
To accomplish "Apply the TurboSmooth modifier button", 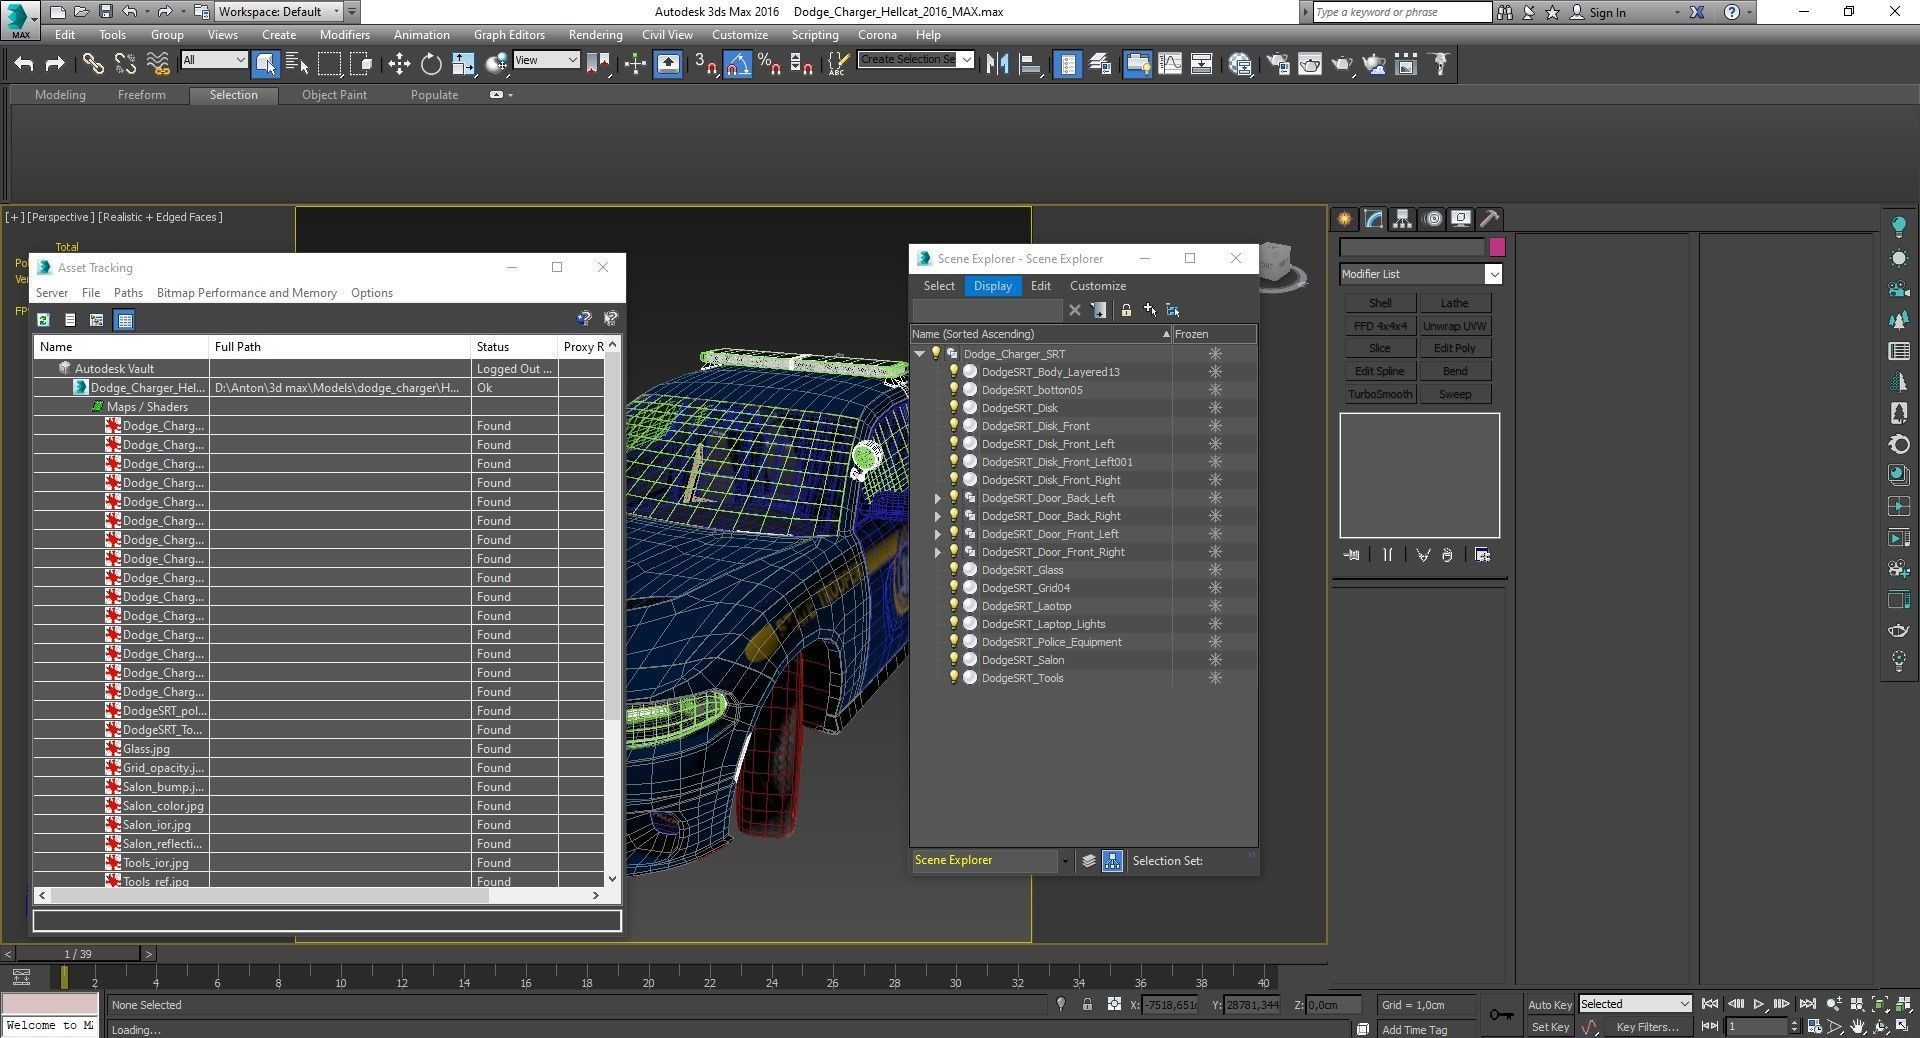I will [x=1380, y=394].
